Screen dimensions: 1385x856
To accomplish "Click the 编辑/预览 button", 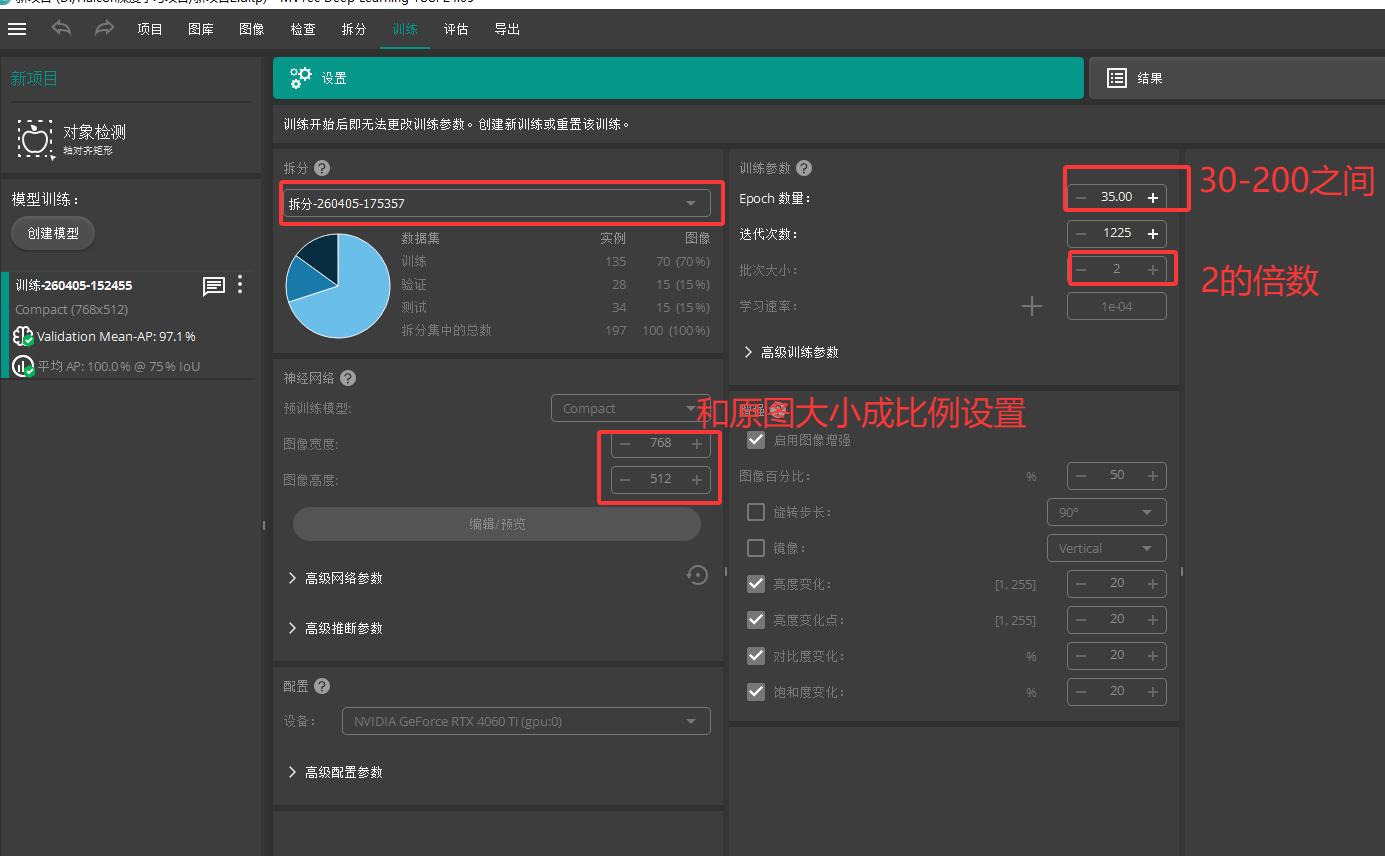I will tap(497, 524).
